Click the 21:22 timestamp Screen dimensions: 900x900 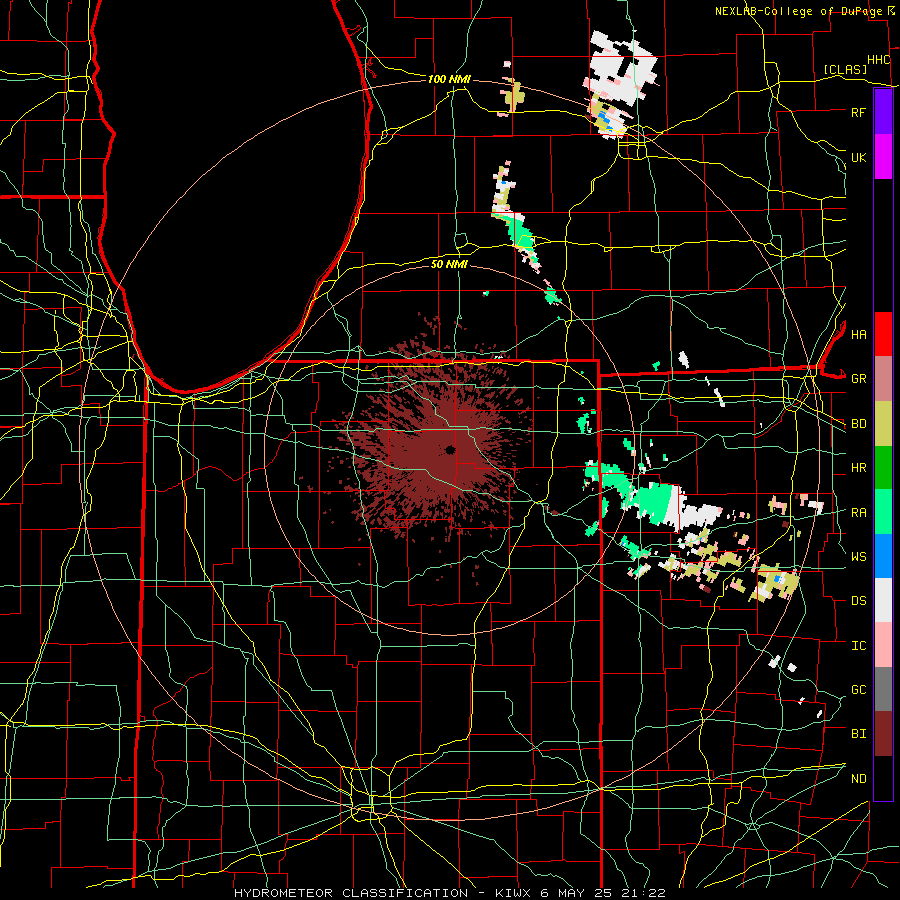(x=642, y=893)
